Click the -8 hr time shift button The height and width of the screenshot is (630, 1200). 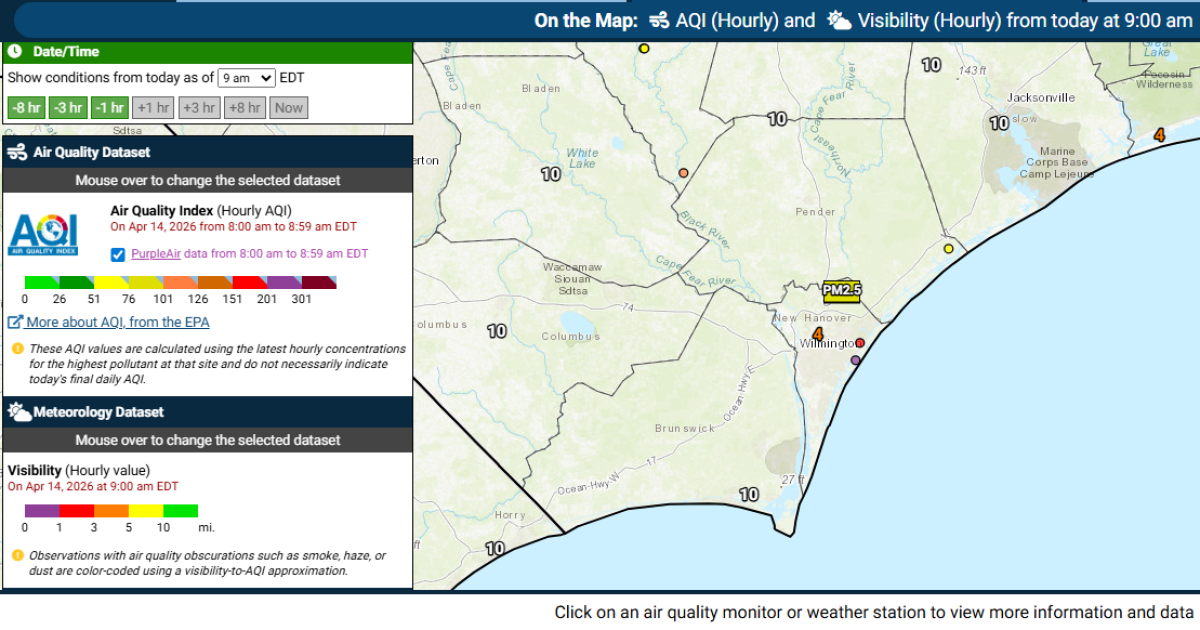click(25, 107)
